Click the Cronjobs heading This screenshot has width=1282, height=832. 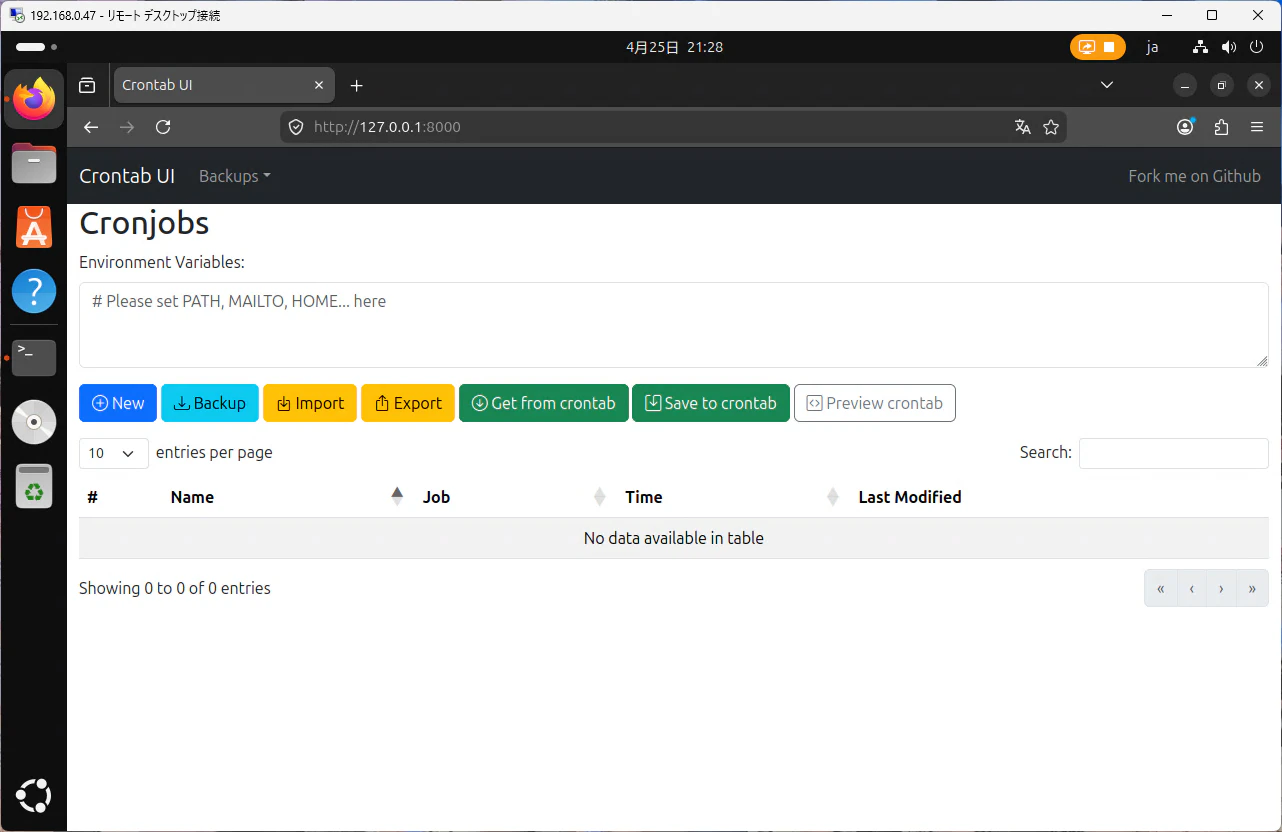[144, 222]
